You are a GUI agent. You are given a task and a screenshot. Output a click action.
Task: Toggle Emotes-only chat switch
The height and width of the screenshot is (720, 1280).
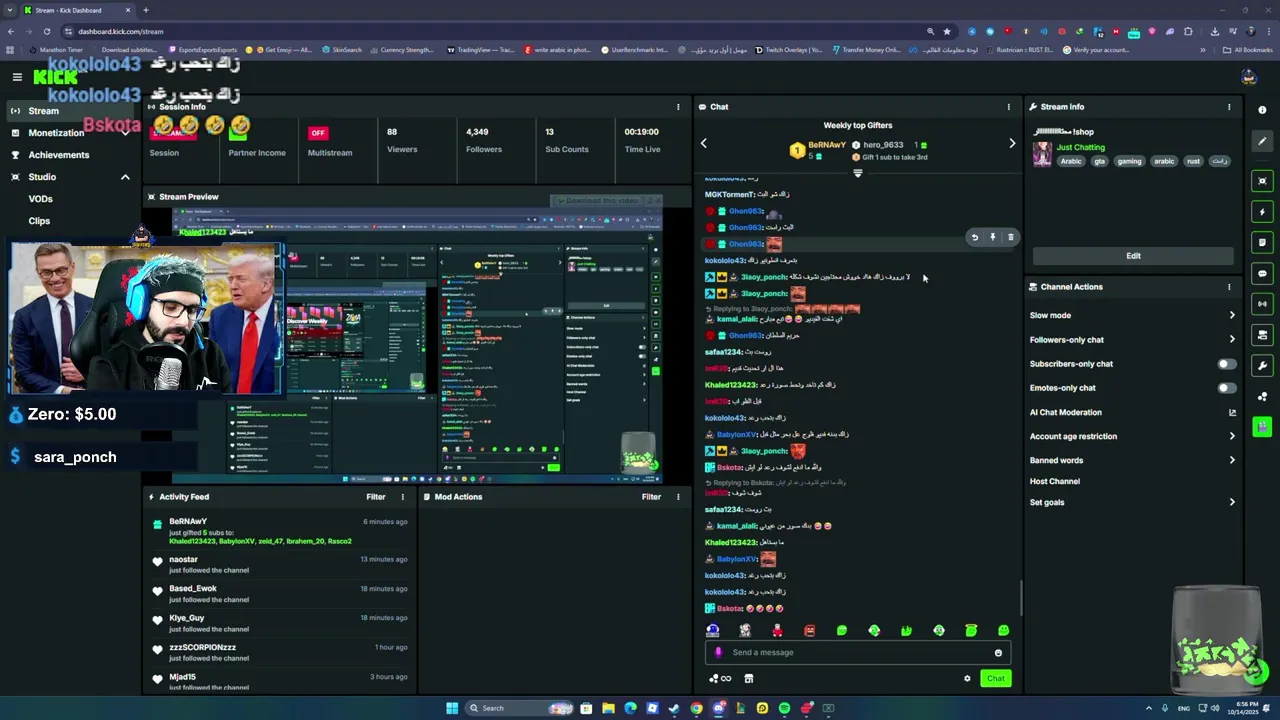[1226, 388]
